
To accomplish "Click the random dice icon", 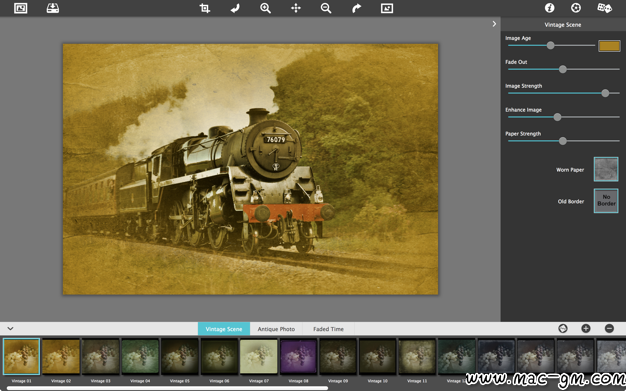I will coord(604,8).
